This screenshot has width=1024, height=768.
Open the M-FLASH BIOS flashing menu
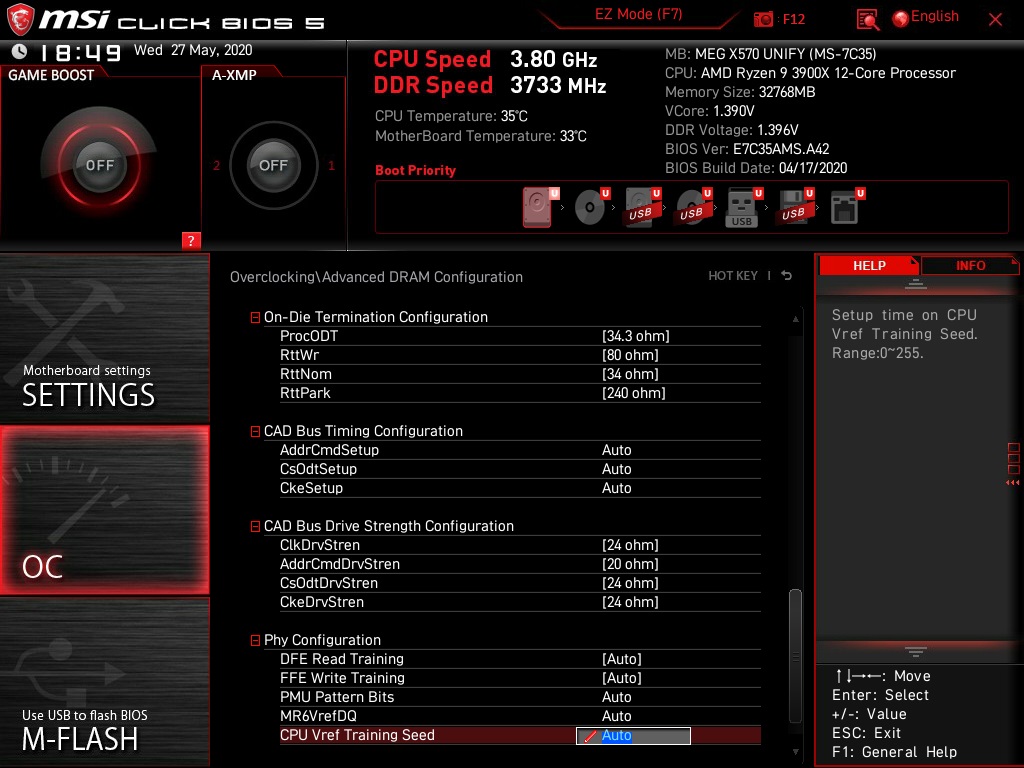point(104,682)
